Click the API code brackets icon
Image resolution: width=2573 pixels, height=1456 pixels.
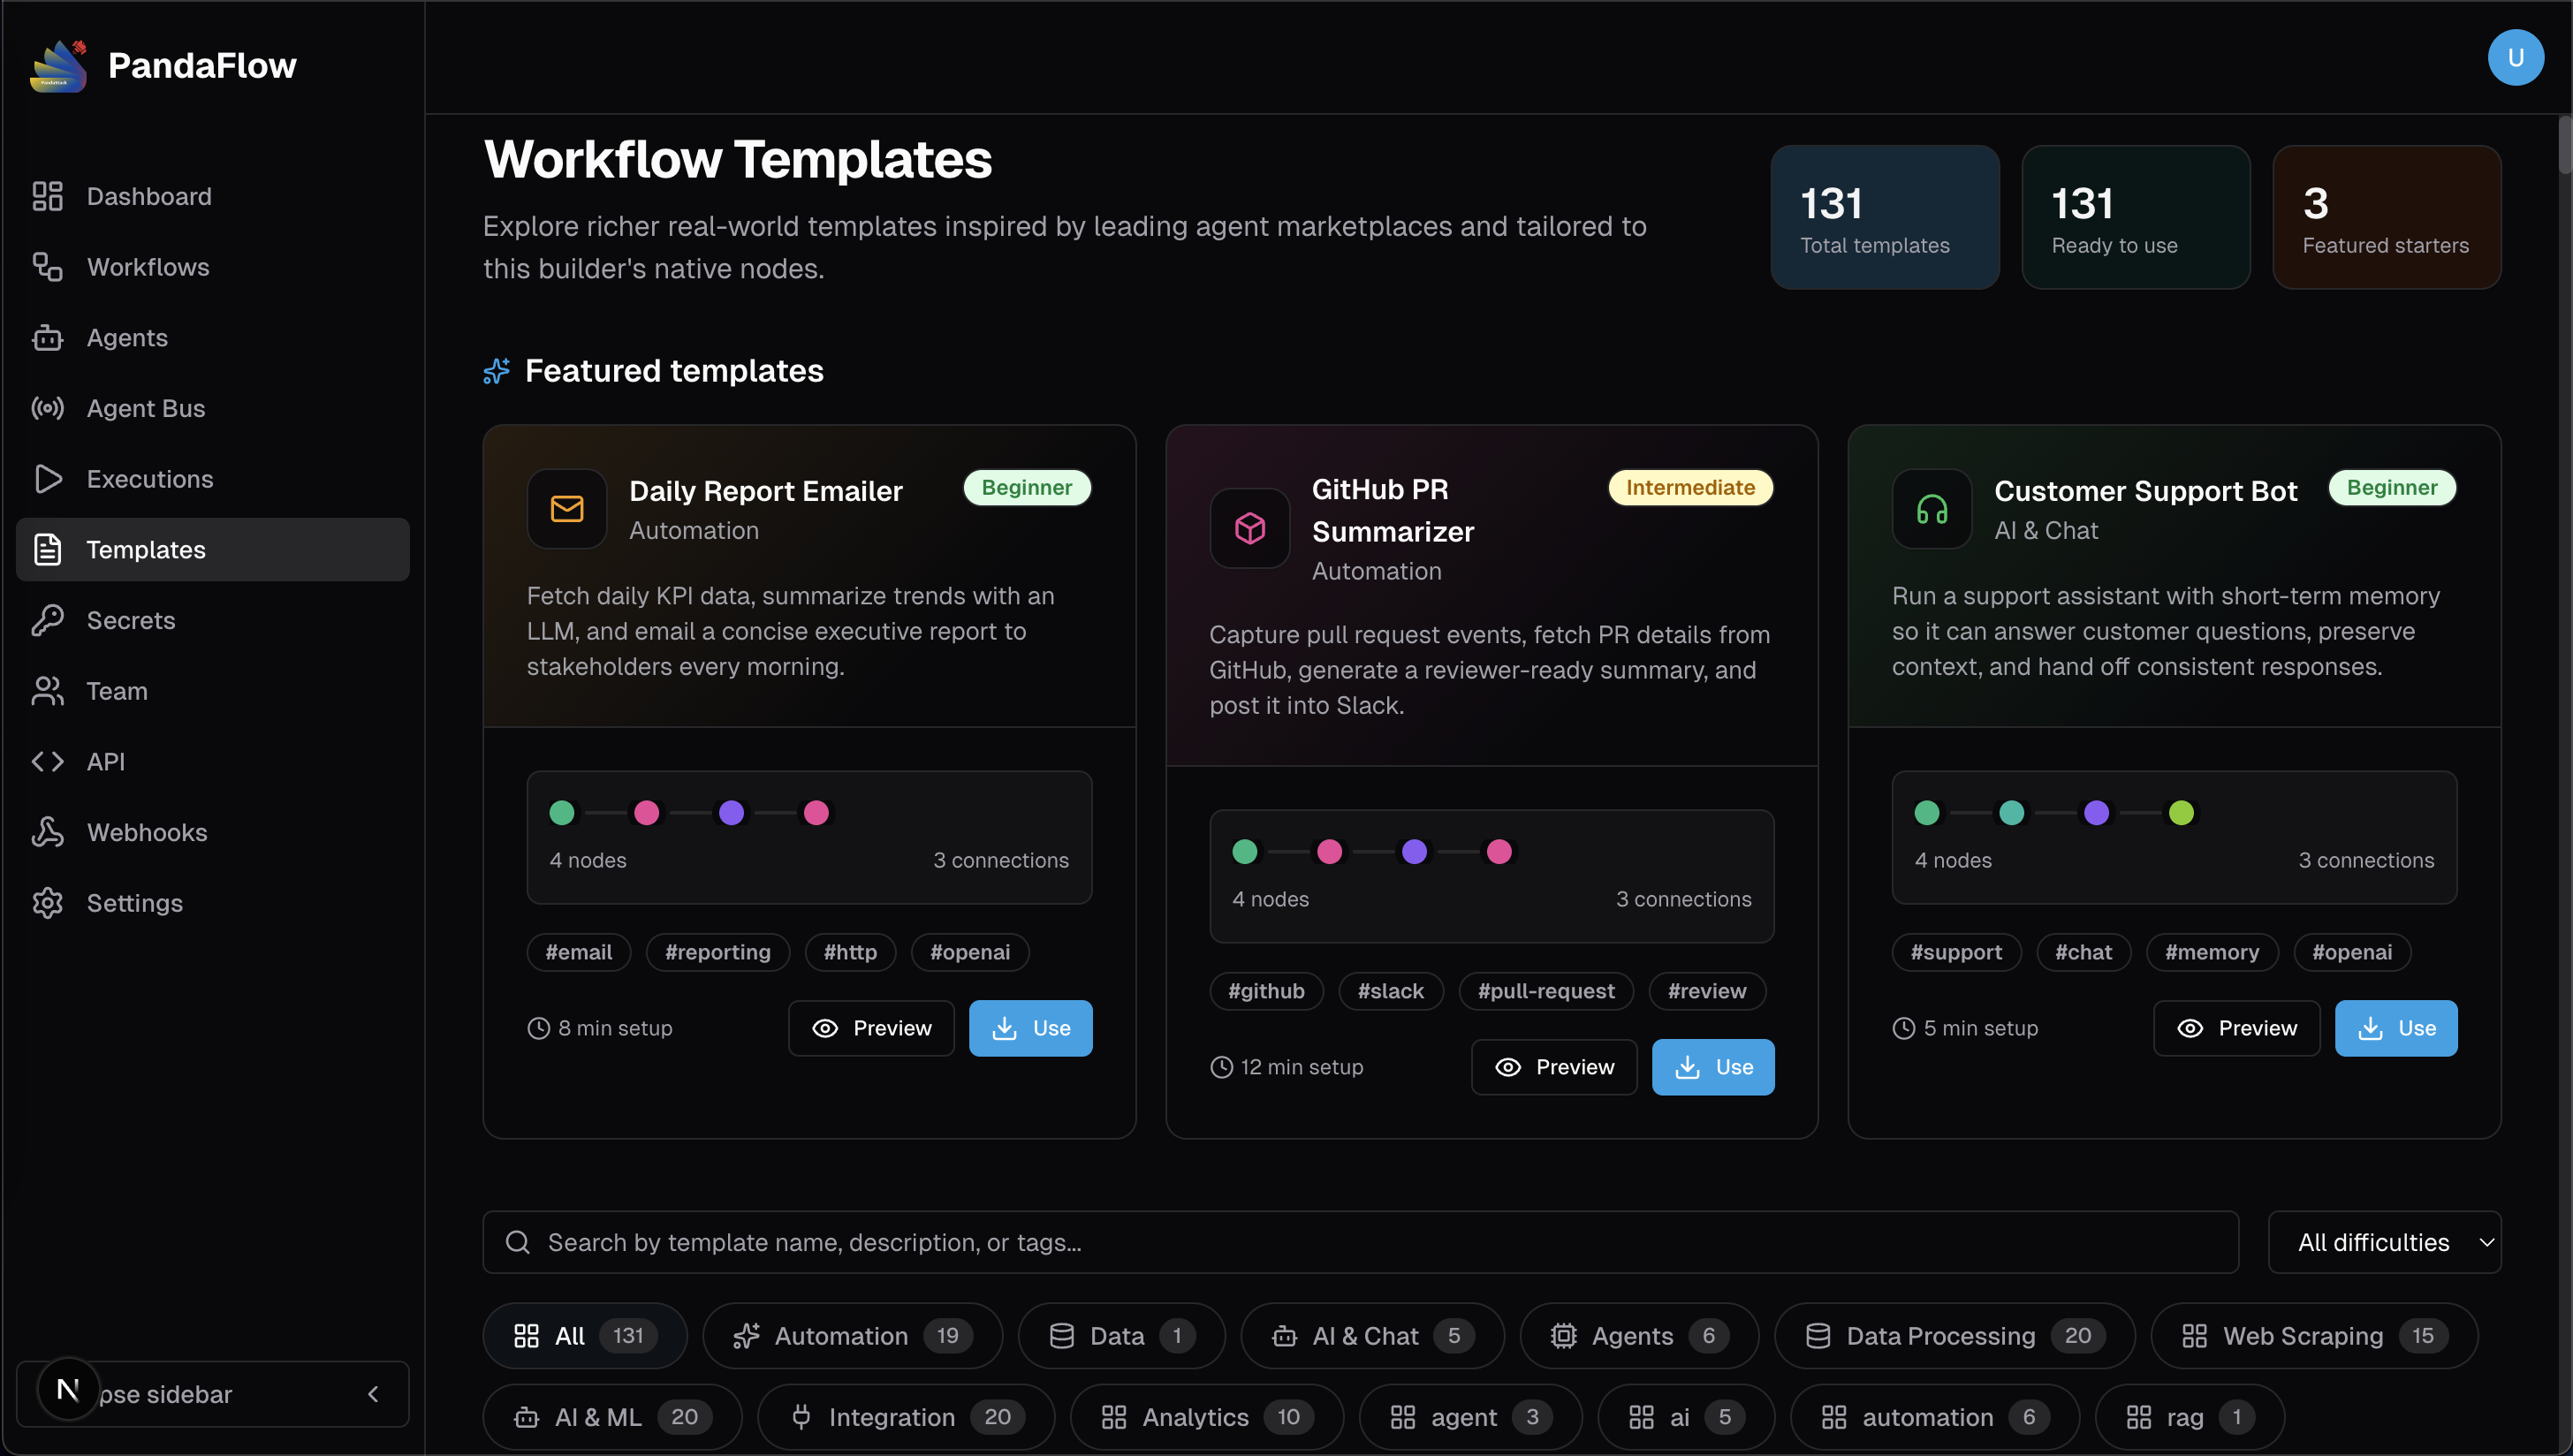[48, 762]
